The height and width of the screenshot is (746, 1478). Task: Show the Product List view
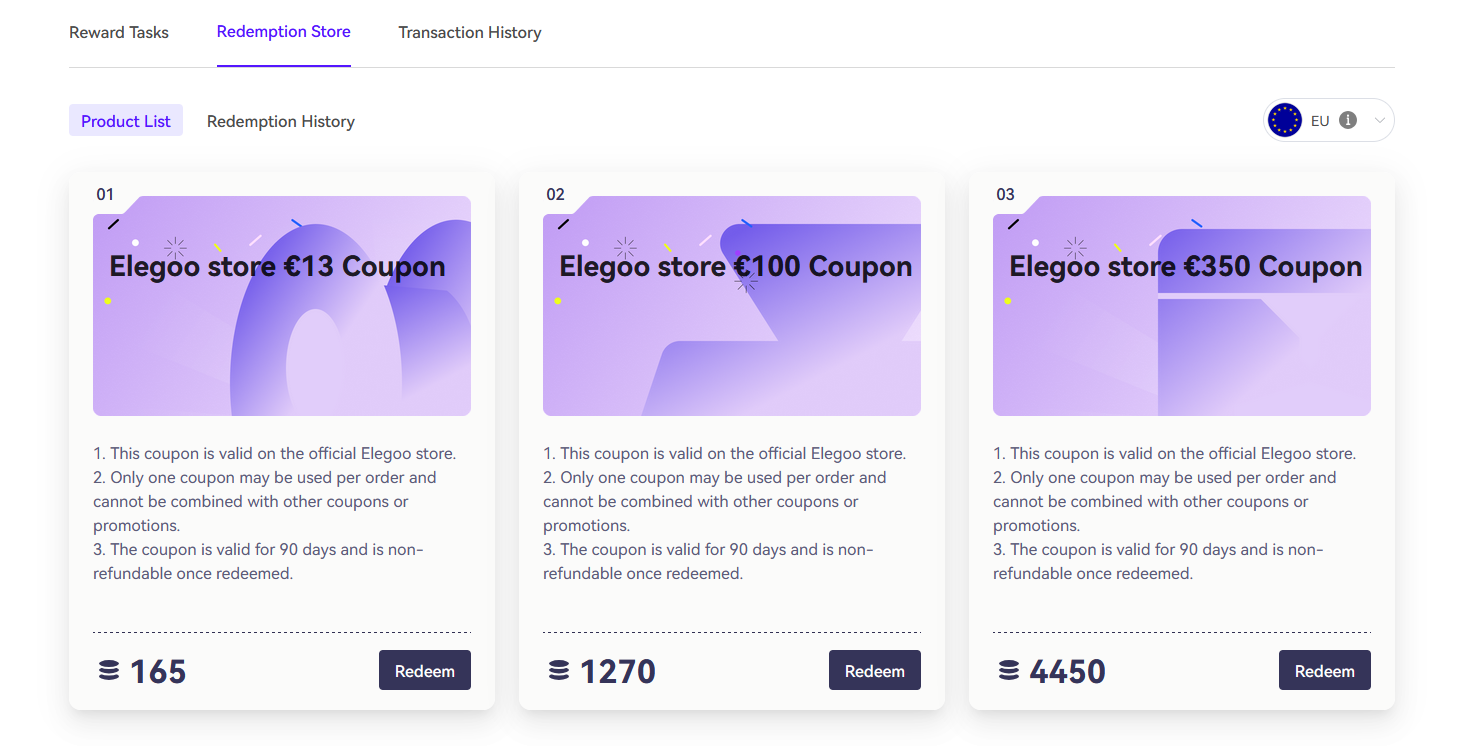[x=126, y=121]
